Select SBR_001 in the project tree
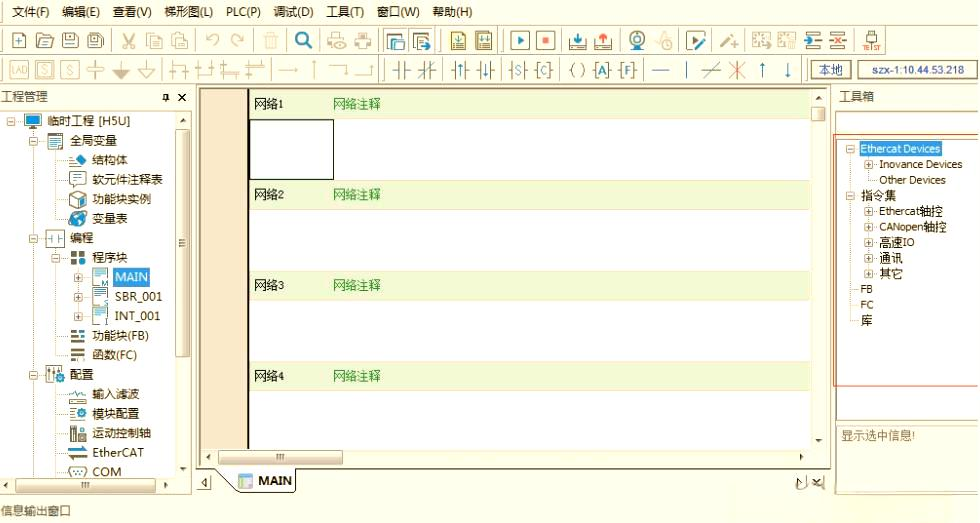Image resolution: width=980 pixels, height=523 pixels. click(138, 296)
